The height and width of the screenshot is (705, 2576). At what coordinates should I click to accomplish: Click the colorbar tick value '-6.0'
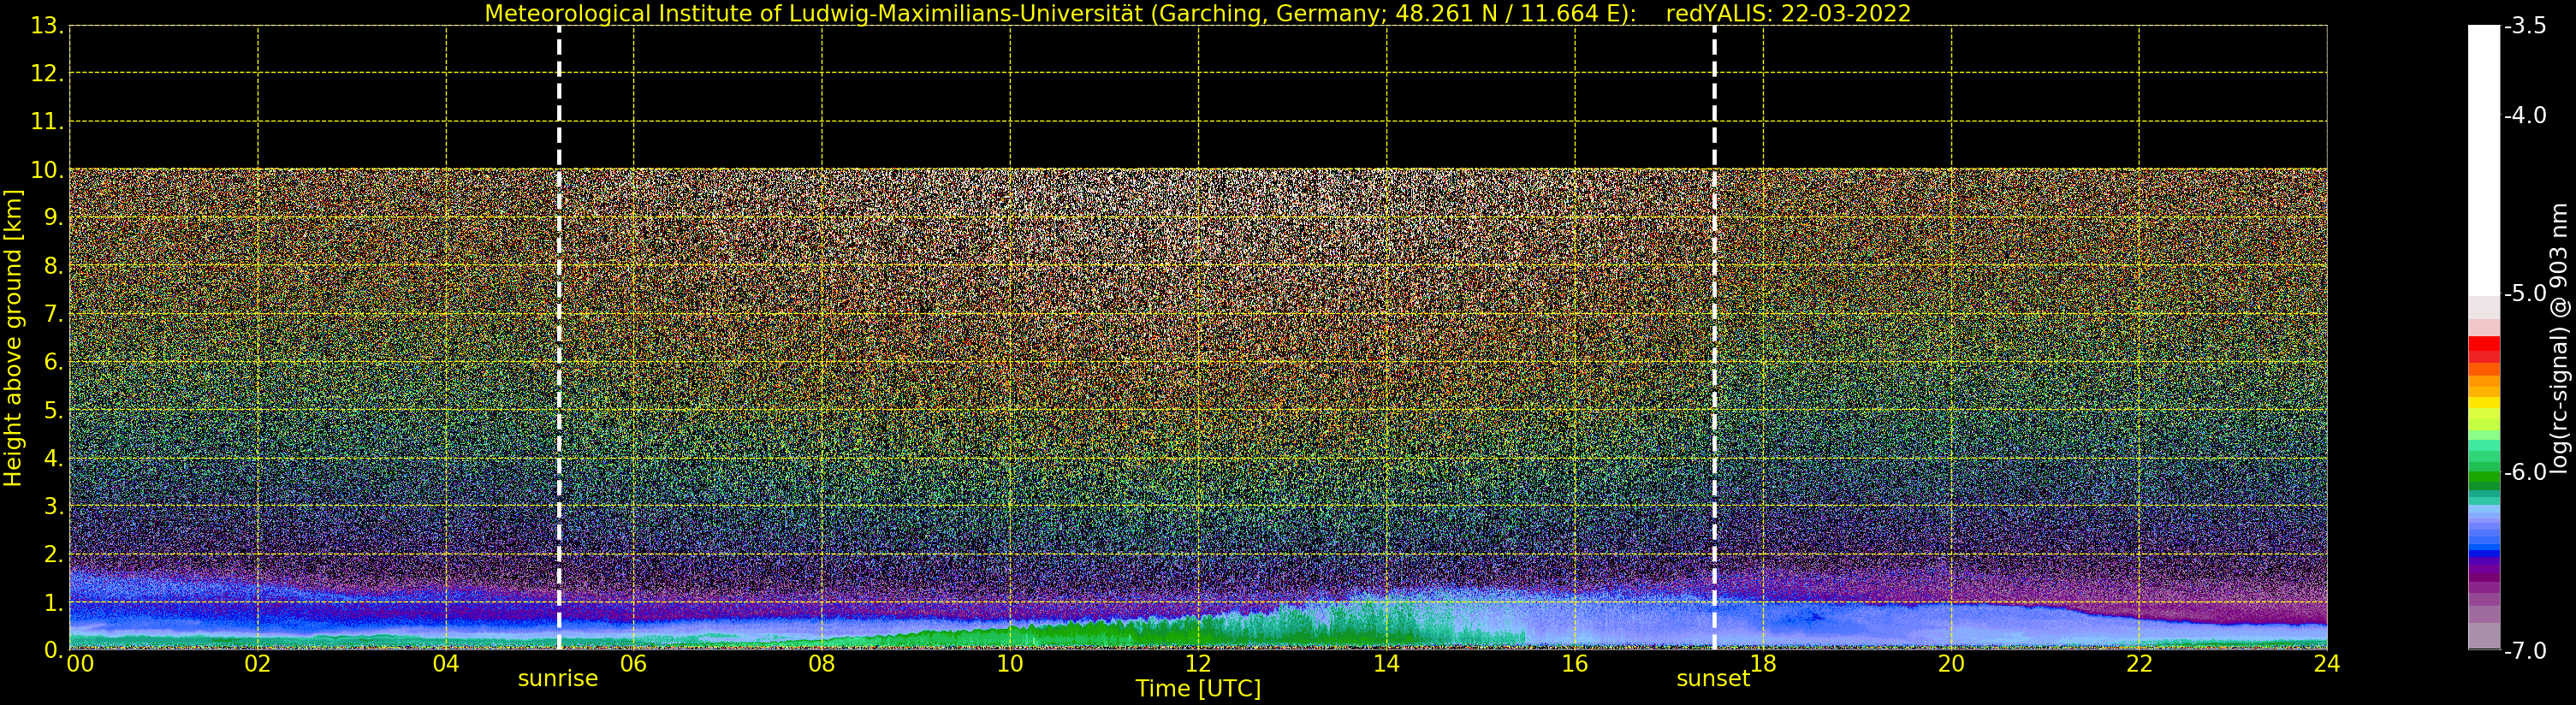2525,471
